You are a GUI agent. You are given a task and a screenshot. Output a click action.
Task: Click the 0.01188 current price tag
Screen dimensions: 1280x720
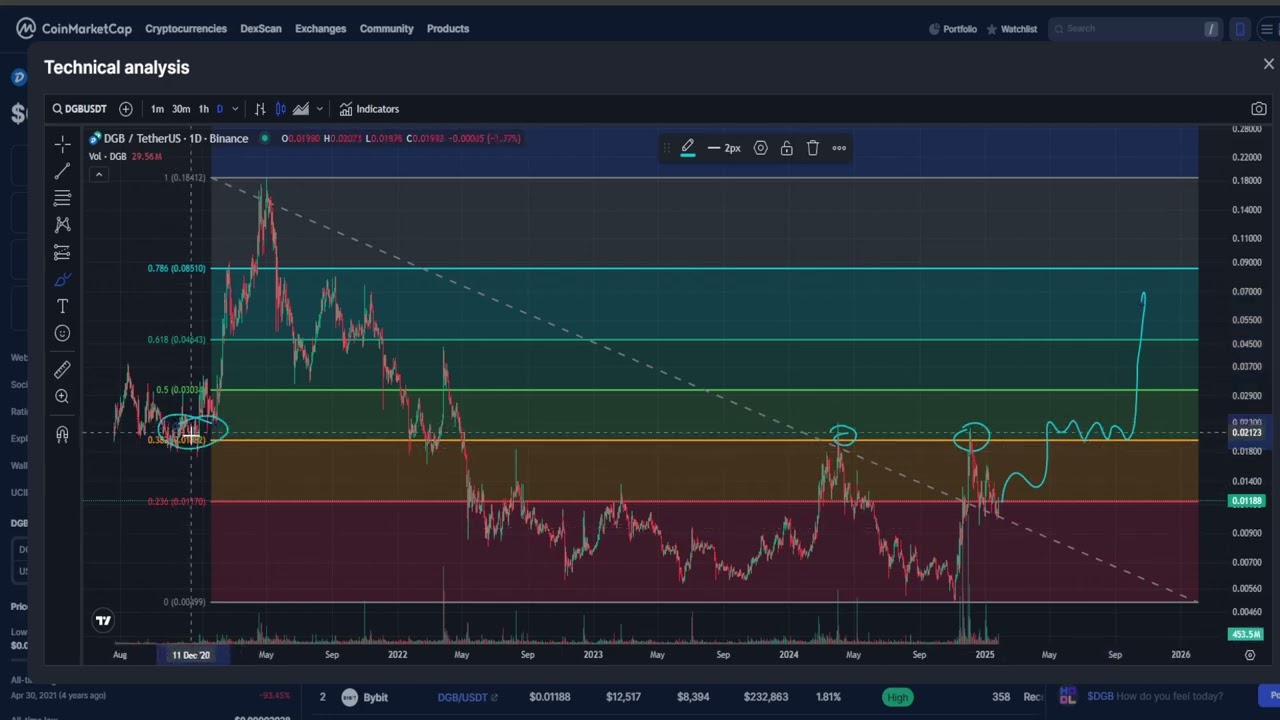click(x=1246, y=501)
